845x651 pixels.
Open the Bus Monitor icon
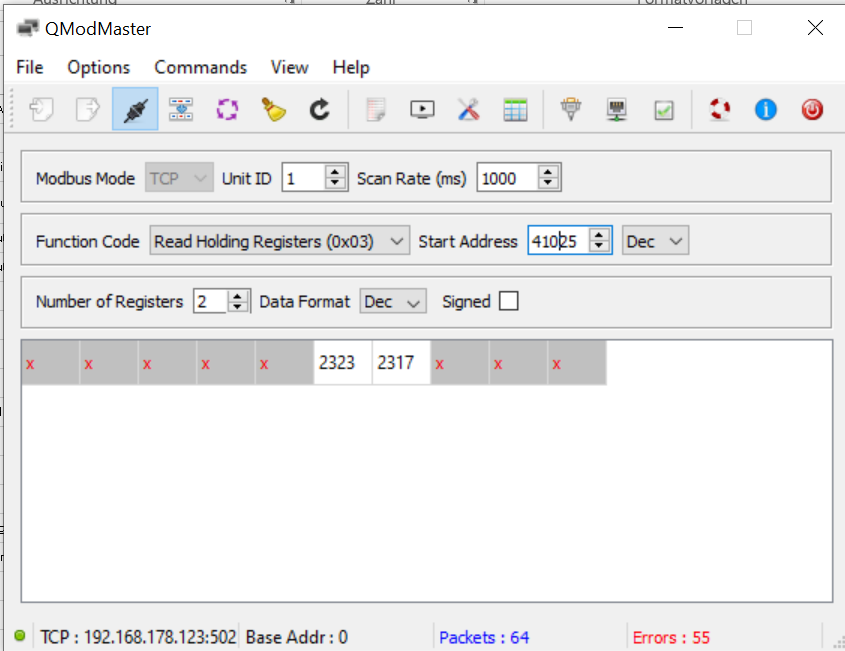coord(422,109)
